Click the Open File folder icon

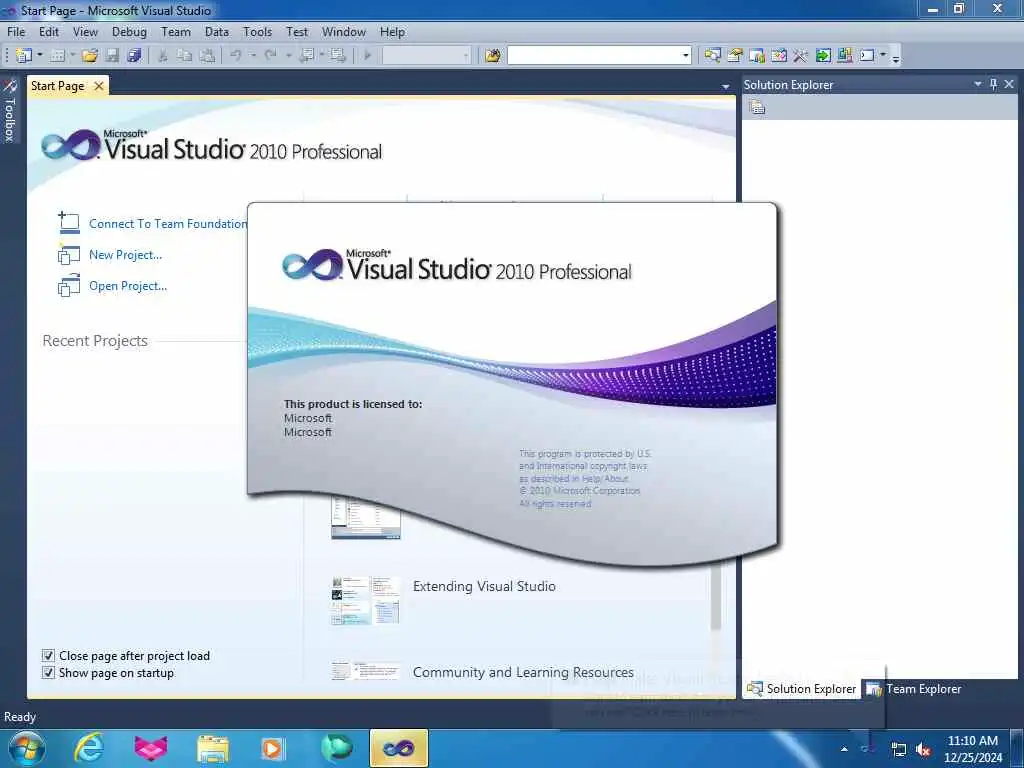pos(89,56)
